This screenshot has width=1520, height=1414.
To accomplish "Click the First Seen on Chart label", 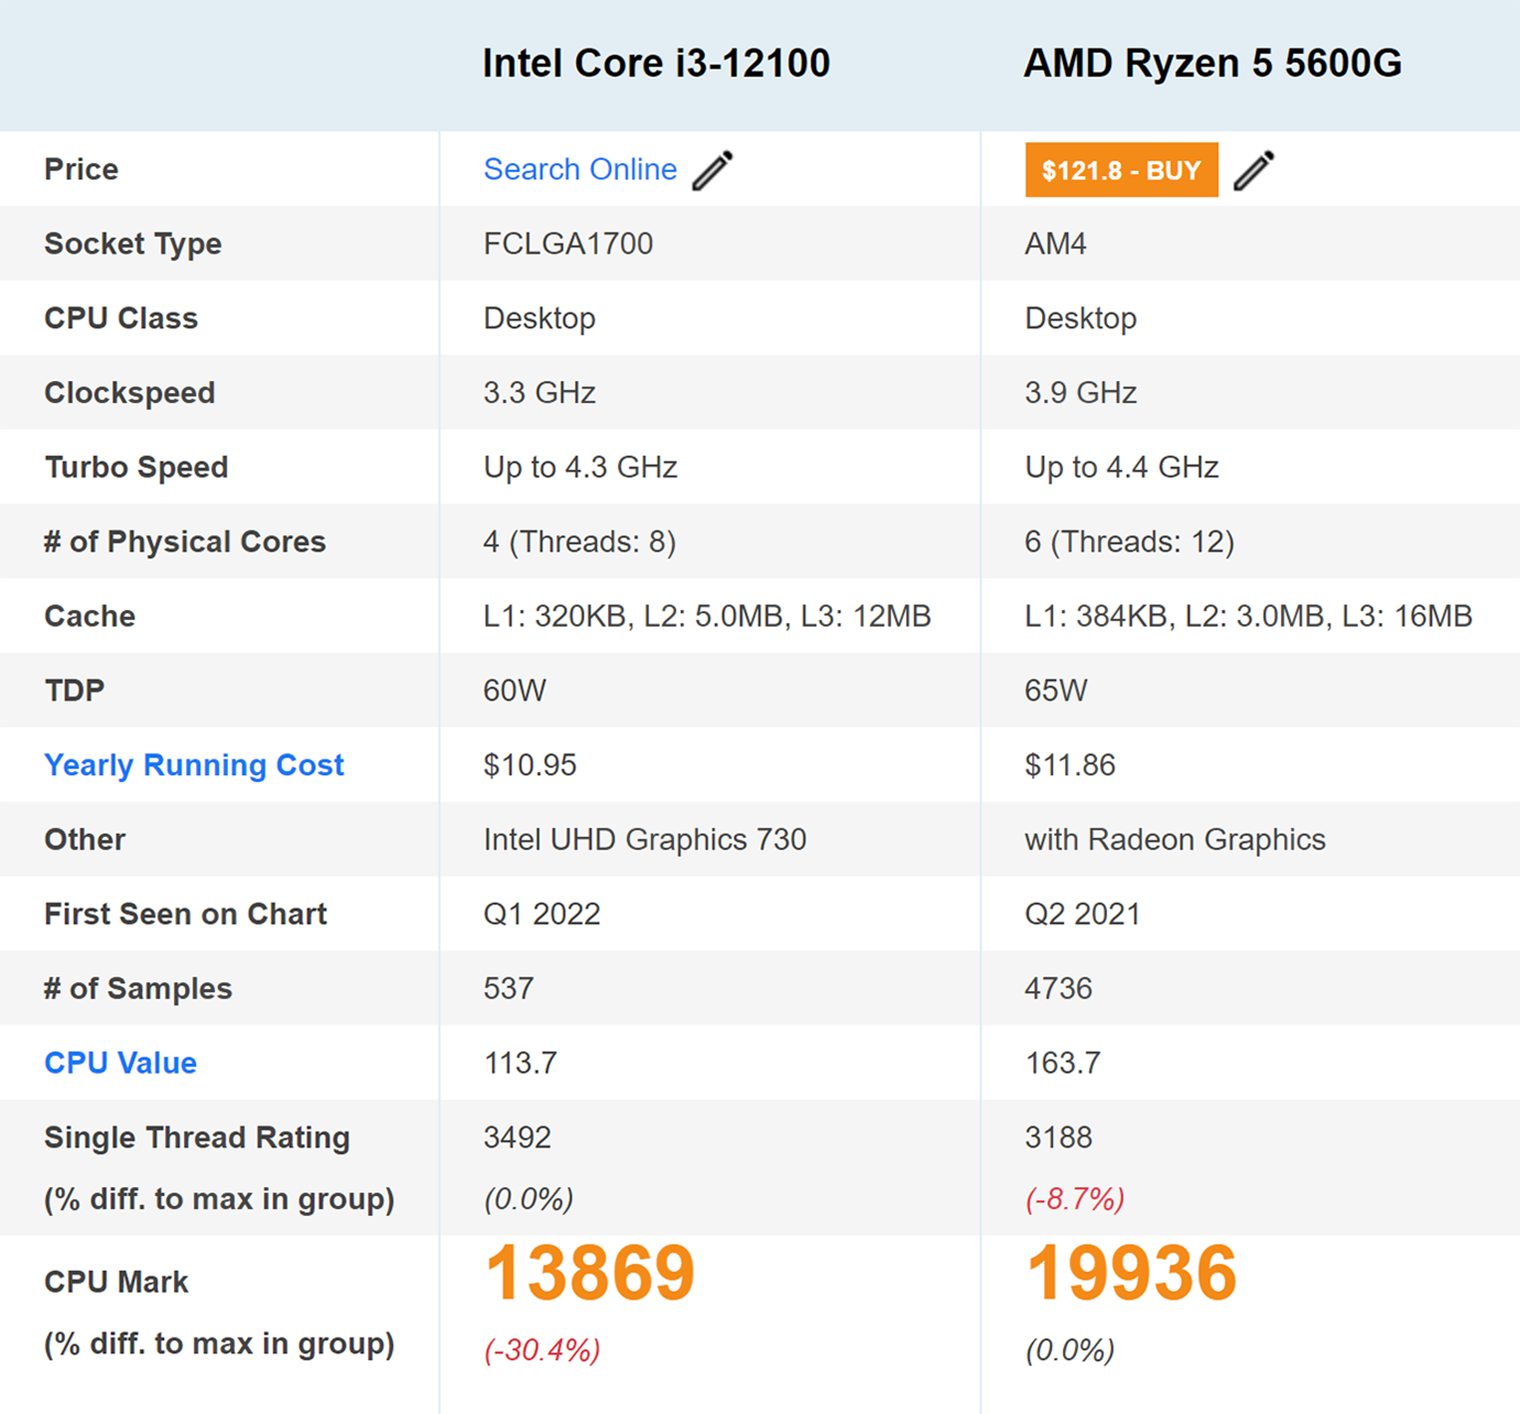I will [x=186, y=914].
